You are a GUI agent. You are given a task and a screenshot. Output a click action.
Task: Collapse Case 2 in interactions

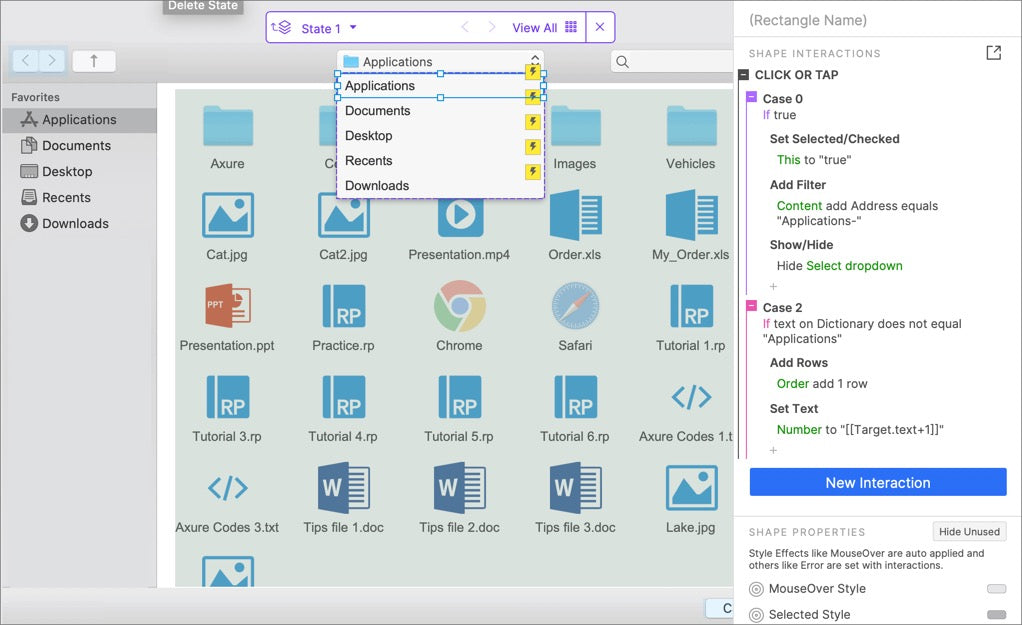pos(752,306)
